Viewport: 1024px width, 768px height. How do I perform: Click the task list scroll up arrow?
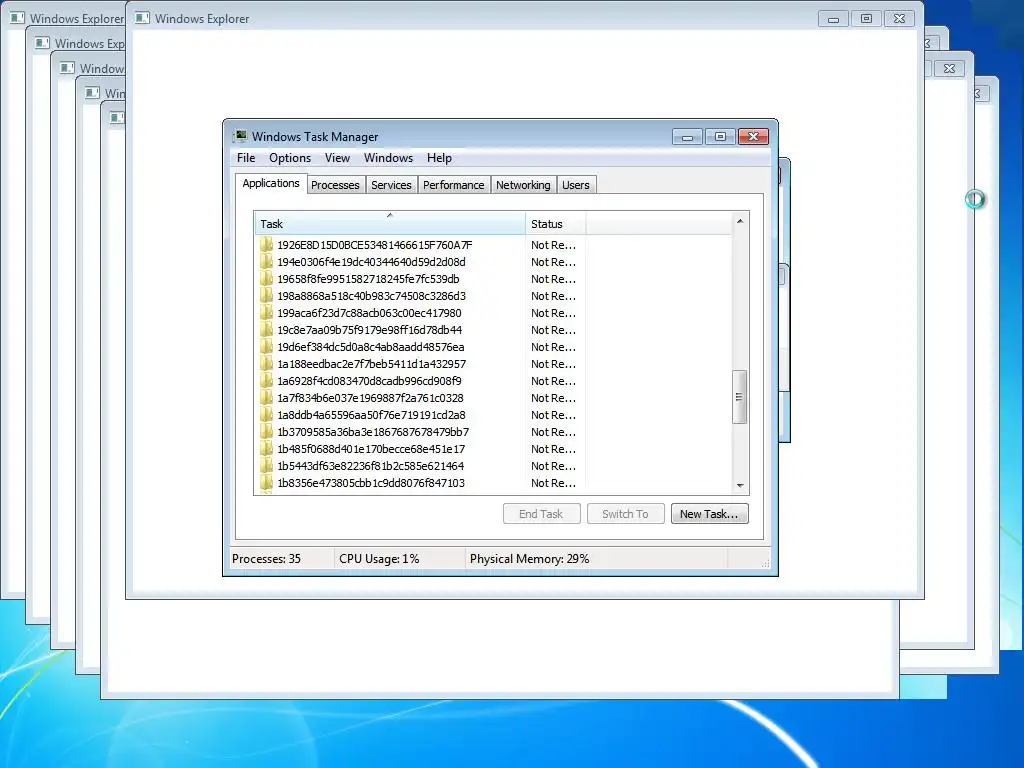(740, 222)
